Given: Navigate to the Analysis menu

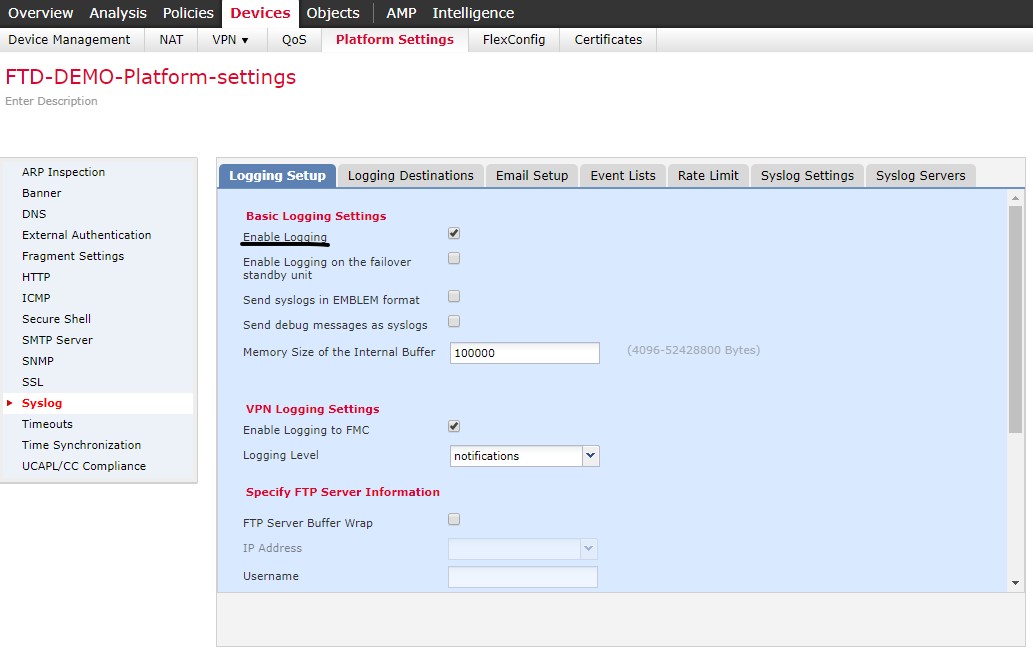Looking at the screenshot, I should [117, 13].
